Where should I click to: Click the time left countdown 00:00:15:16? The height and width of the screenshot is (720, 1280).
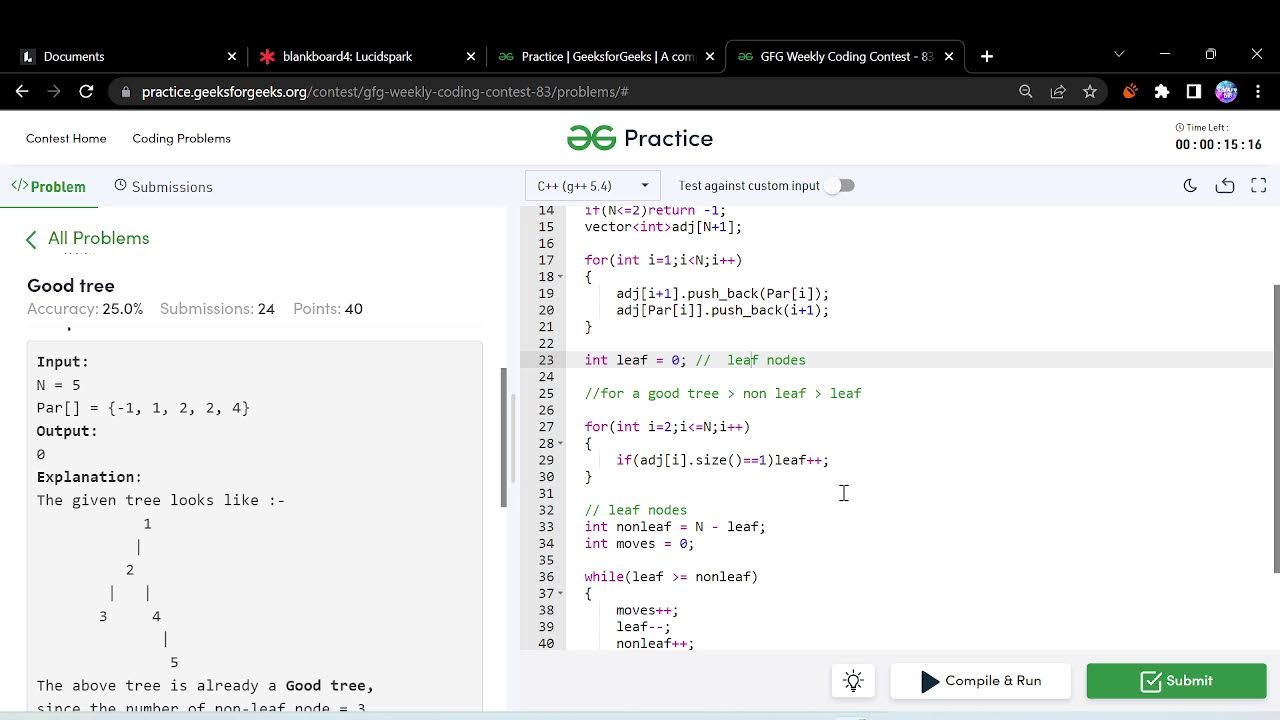point(1218,145)
